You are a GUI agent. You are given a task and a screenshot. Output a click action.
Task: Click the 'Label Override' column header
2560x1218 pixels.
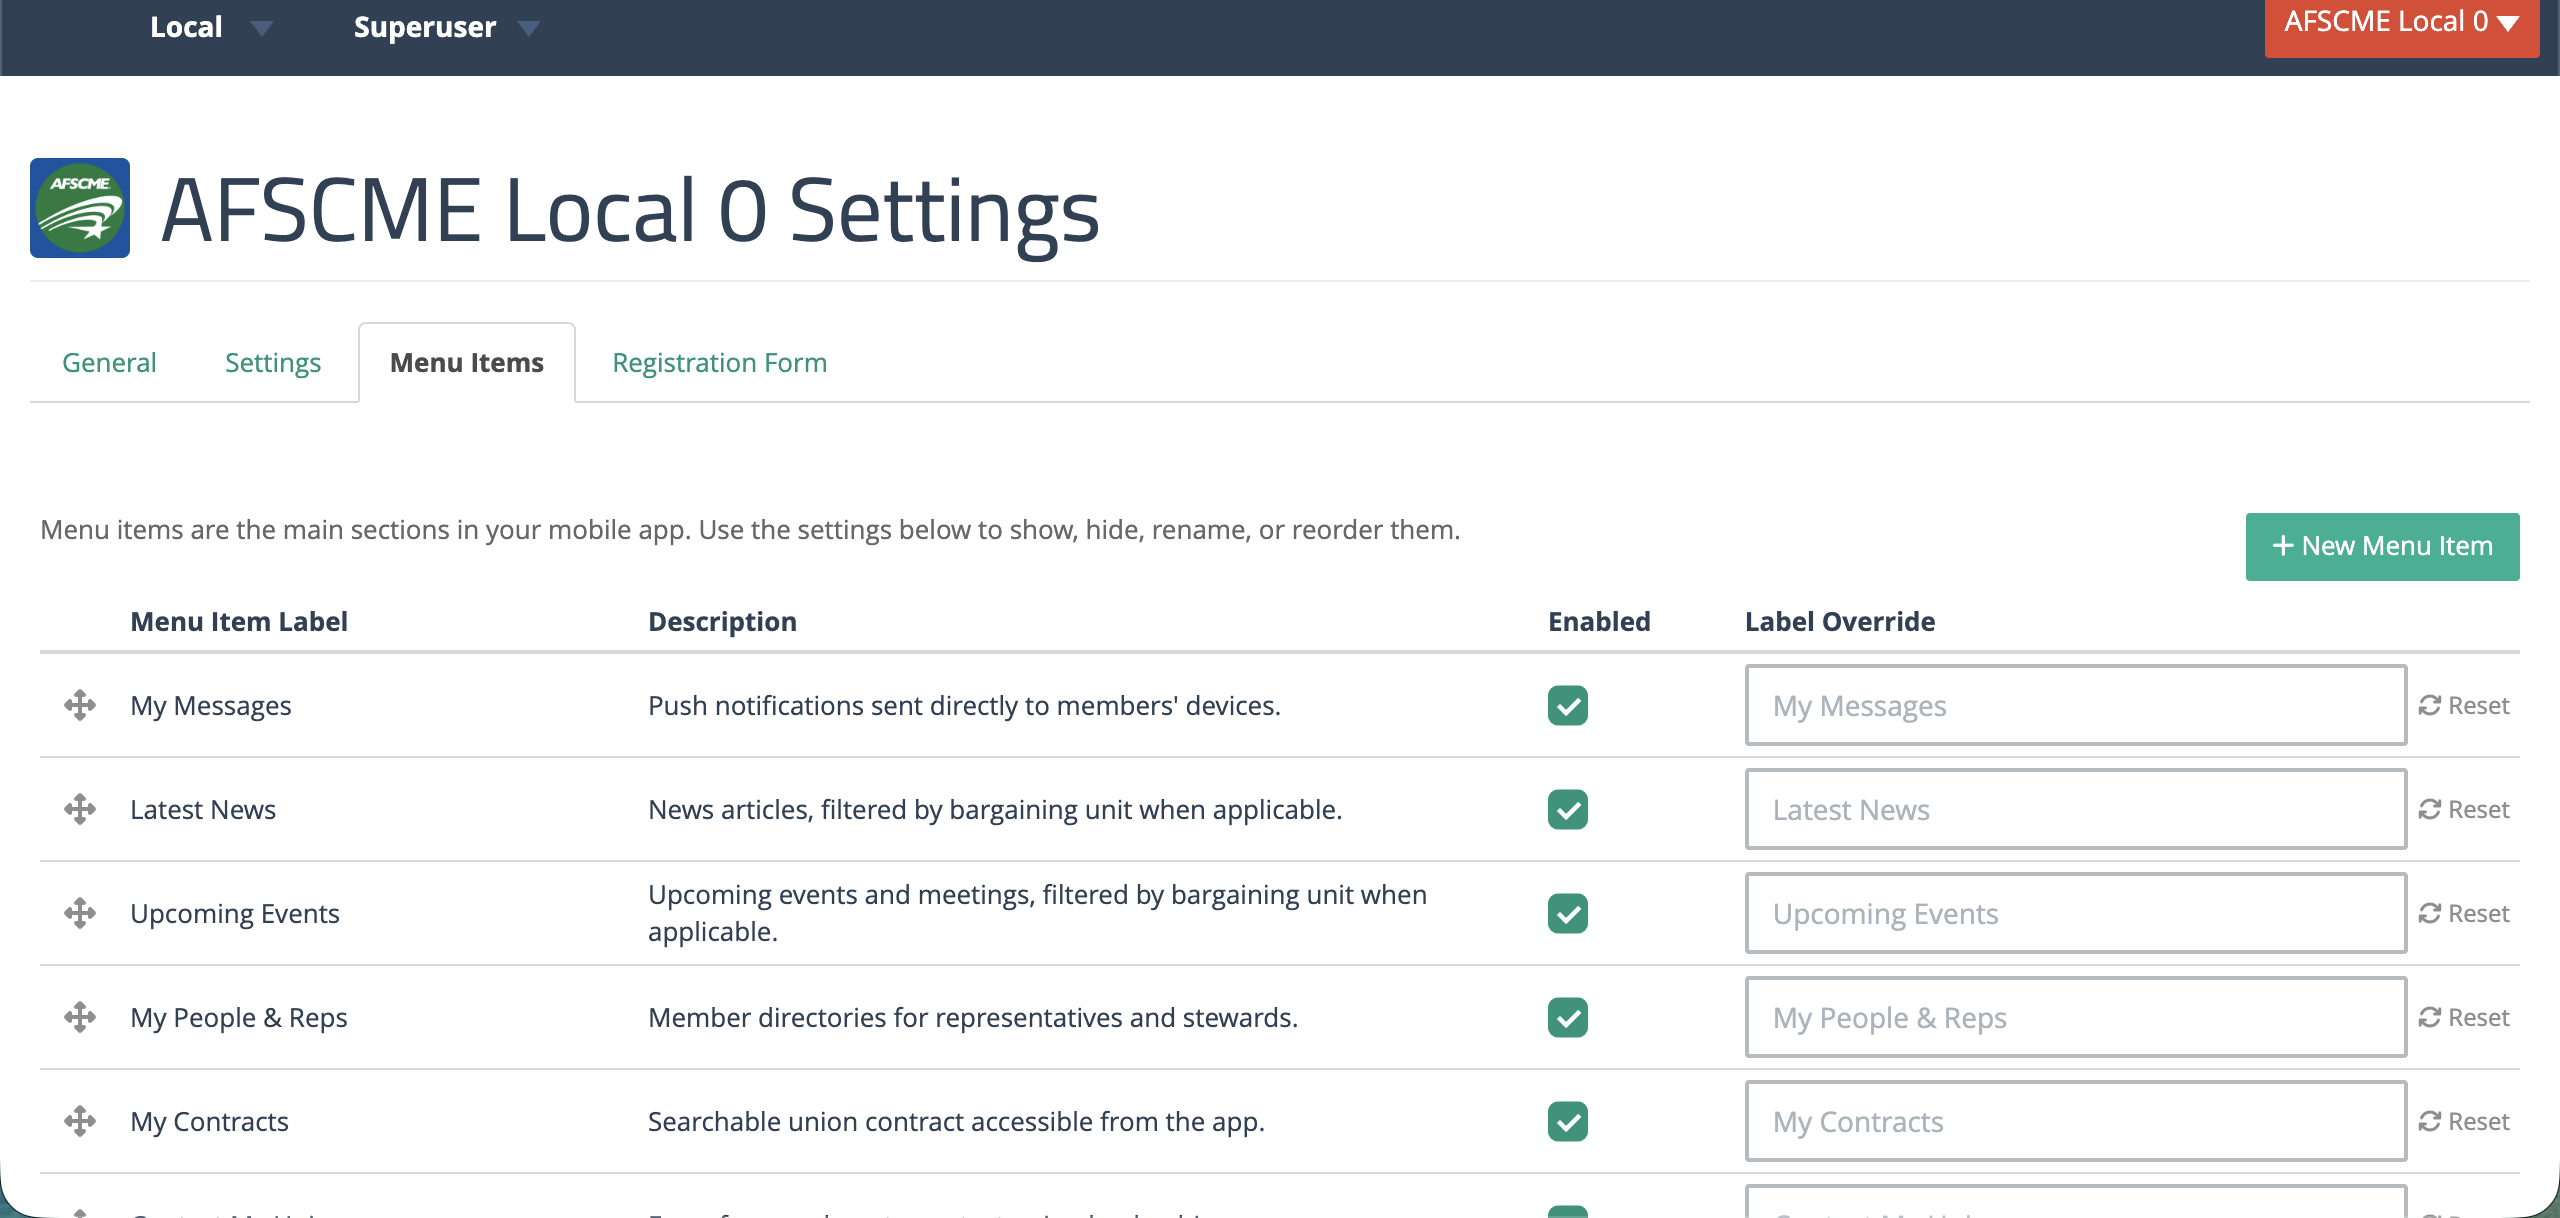pos(1840,621)
